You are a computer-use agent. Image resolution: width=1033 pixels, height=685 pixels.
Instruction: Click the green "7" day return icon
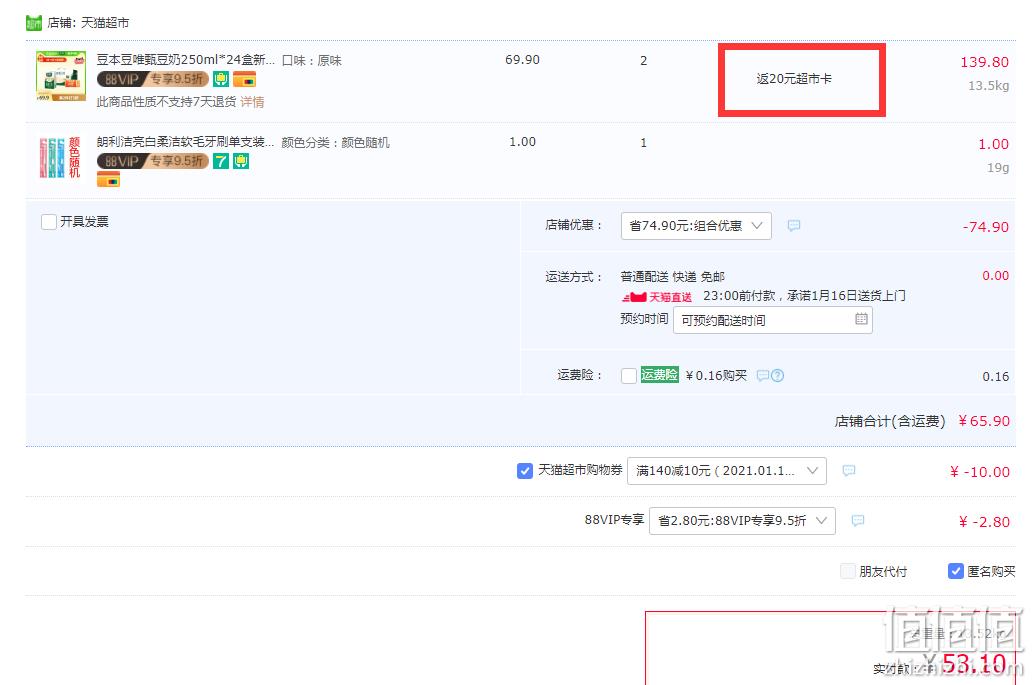[x=221, y=161]
